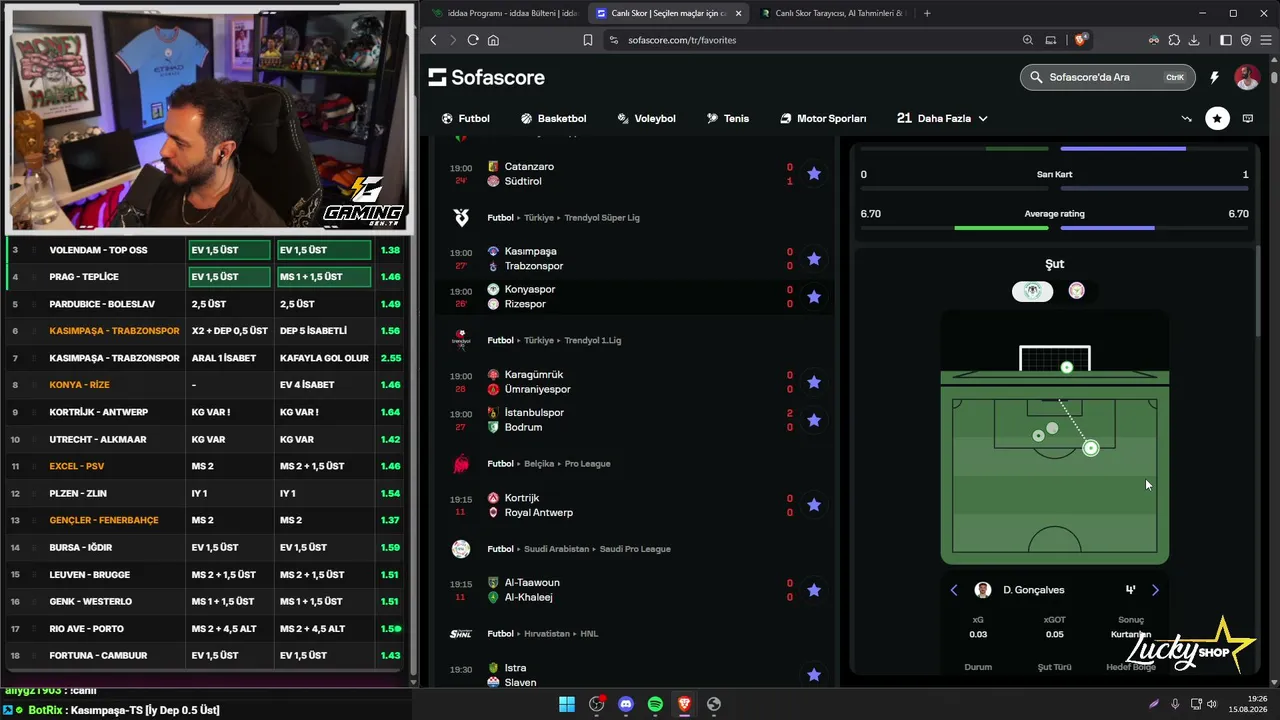Viewport: 1280px width, 720px height.
Task: Unfavorite the Istra vs Slaven match
Action: pyautogui.click(x=814, y=675)
